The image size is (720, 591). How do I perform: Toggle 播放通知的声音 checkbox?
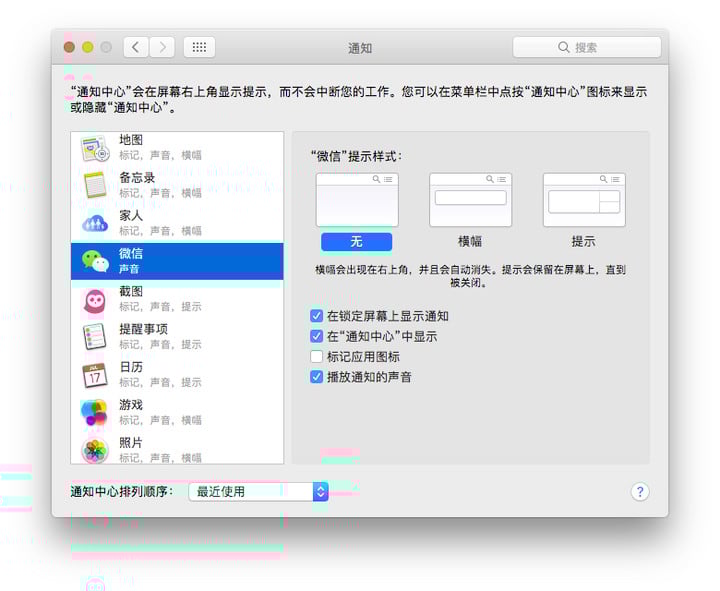[316, 377]
